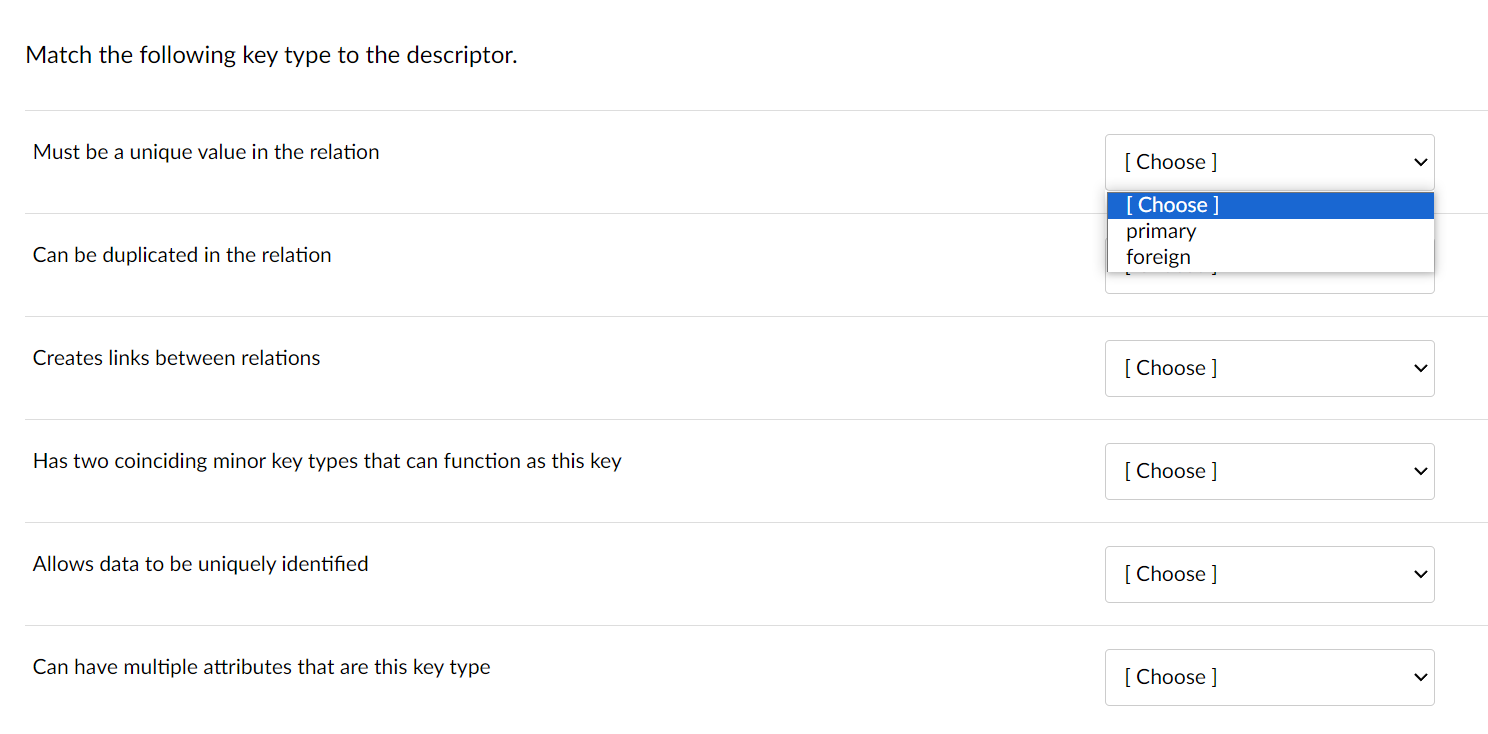This screenshot has width=1488, height=734.
Task: Choose the highlighted "[ Choose ]" option
Action: (x=1172, y=204)
